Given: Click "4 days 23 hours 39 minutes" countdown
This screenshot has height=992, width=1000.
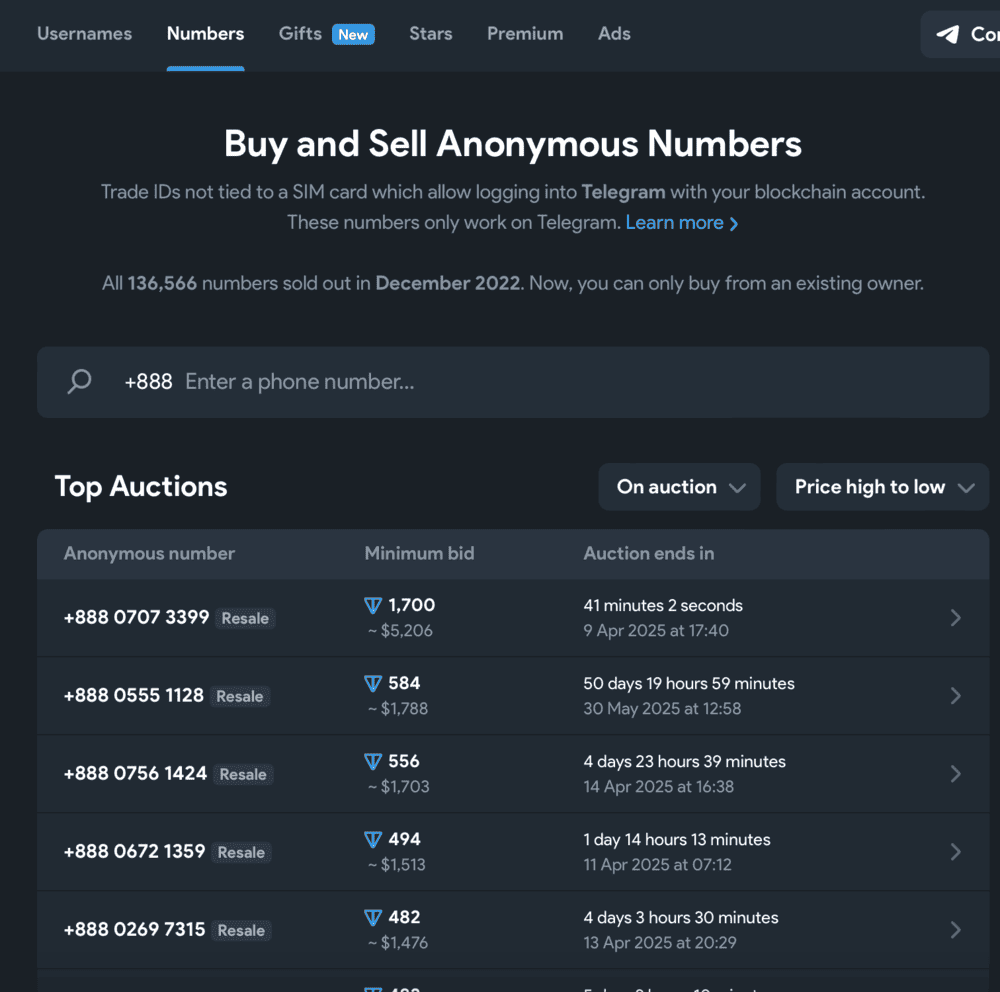Looking at the screenshot, I should 684,761.
